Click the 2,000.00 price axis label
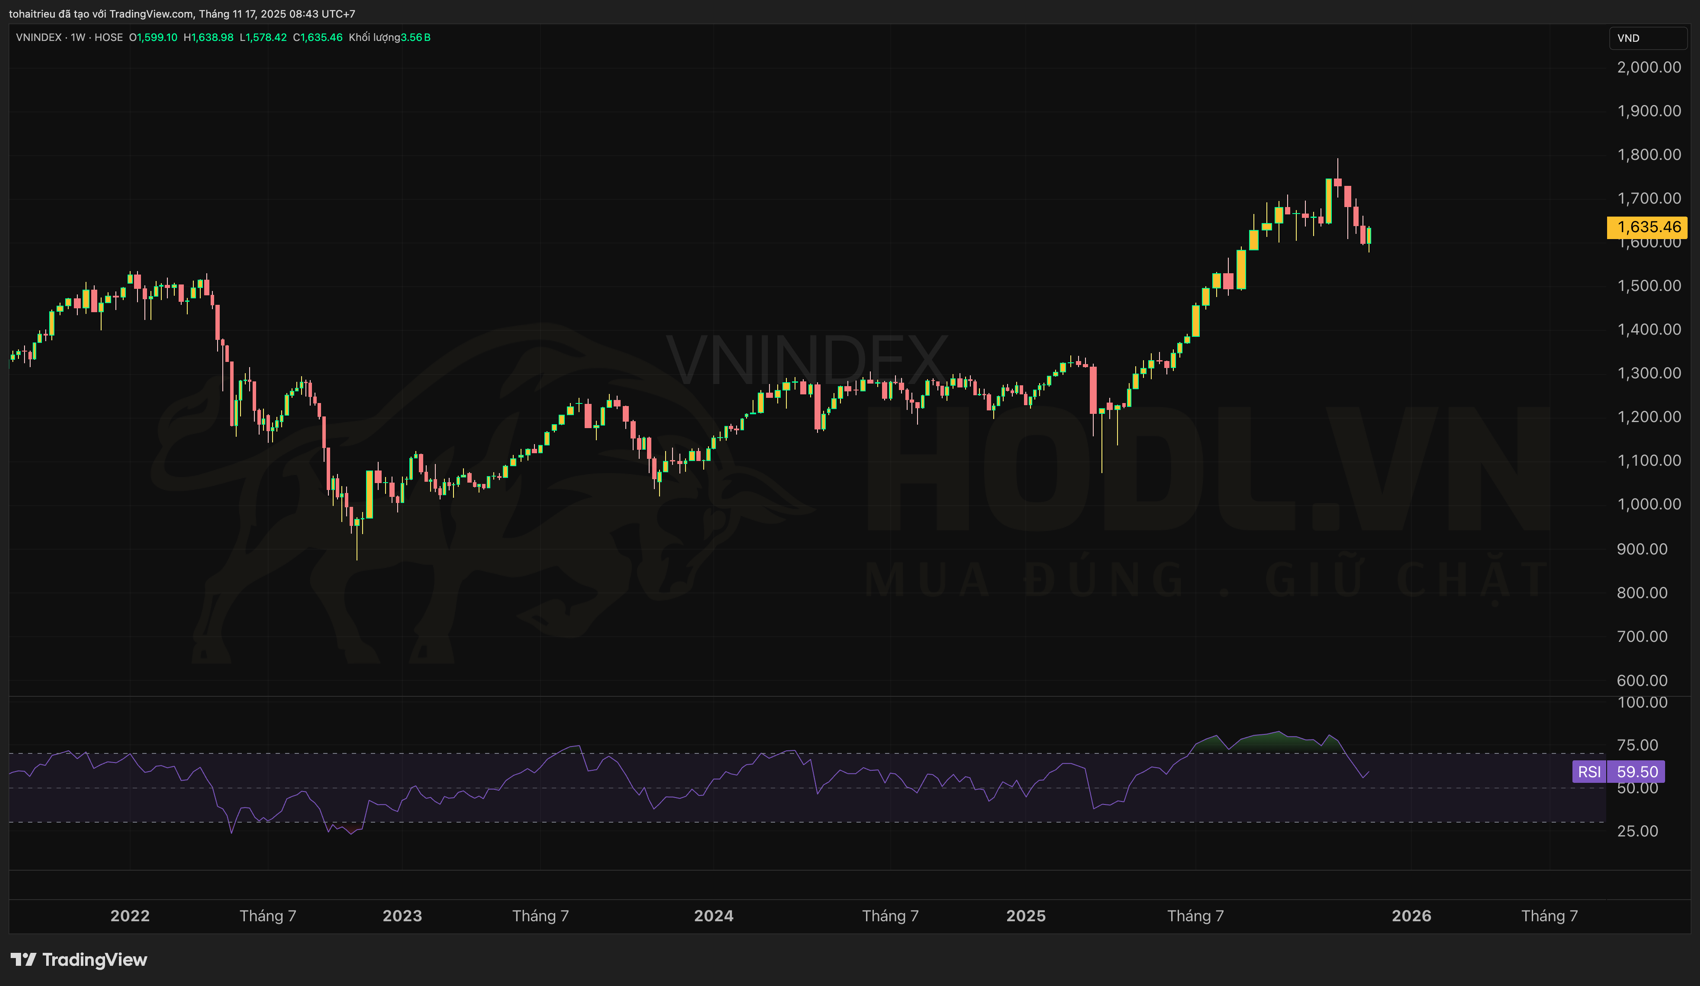Viewport: 1700px width, 986px height. (1648, 67)
